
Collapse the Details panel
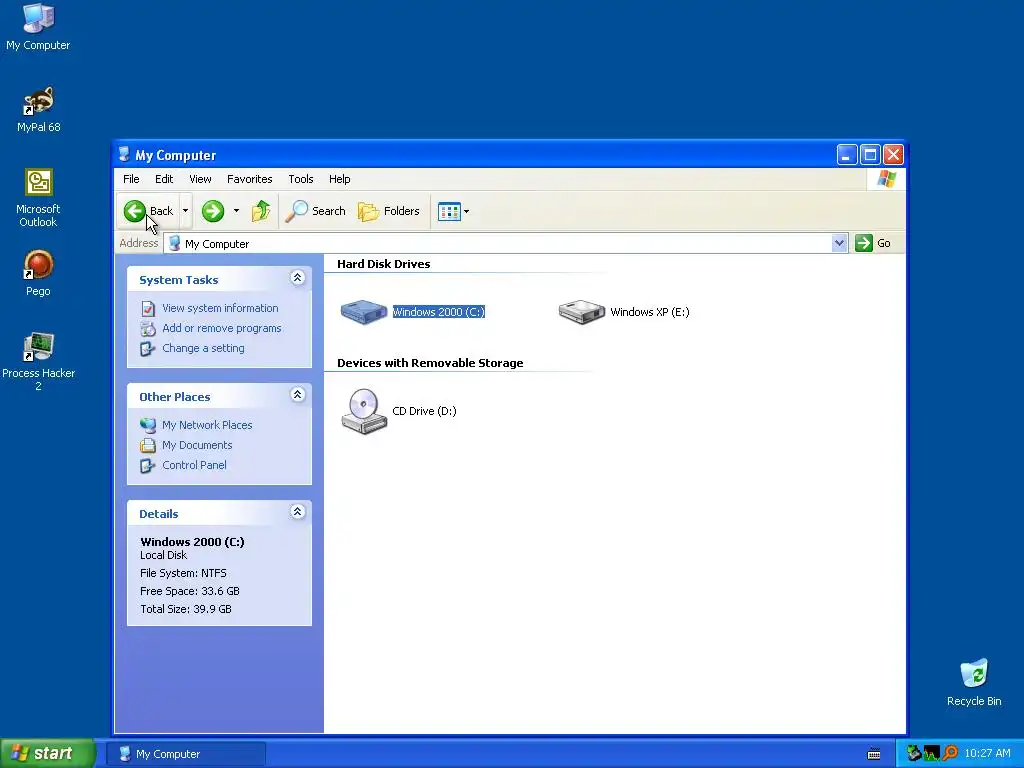pyautogui.click(x=297, y=512)
